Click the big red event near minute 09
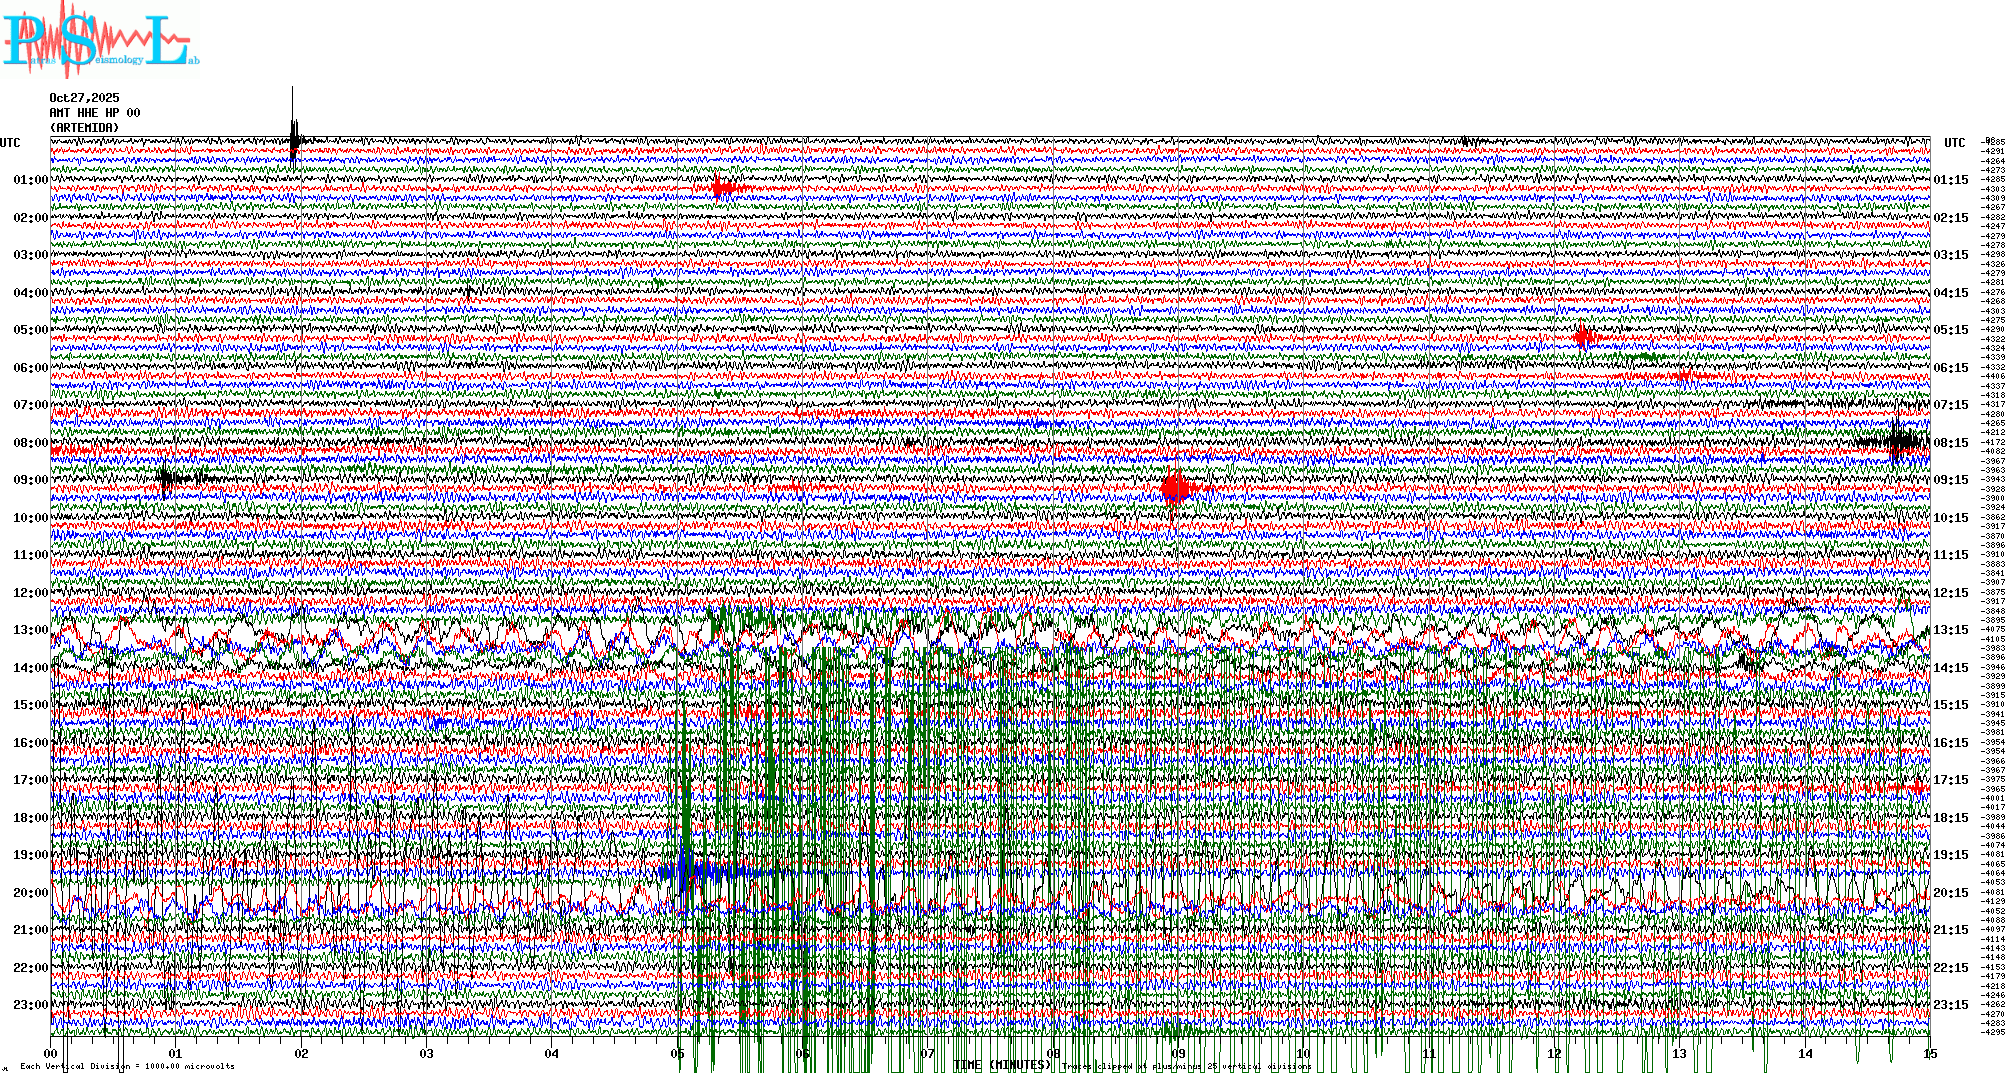 [1176, 489]
